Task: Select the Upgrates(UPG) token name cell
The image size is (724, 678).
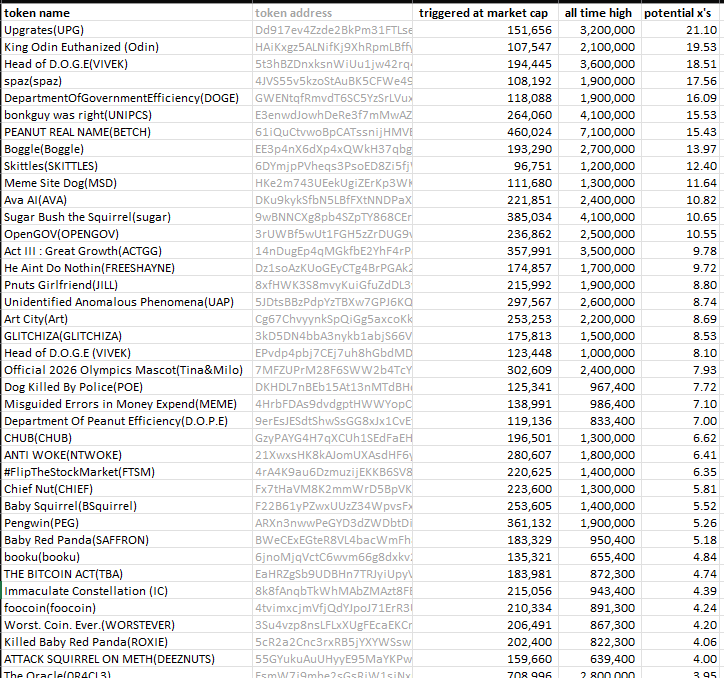Action: (127, 30)
